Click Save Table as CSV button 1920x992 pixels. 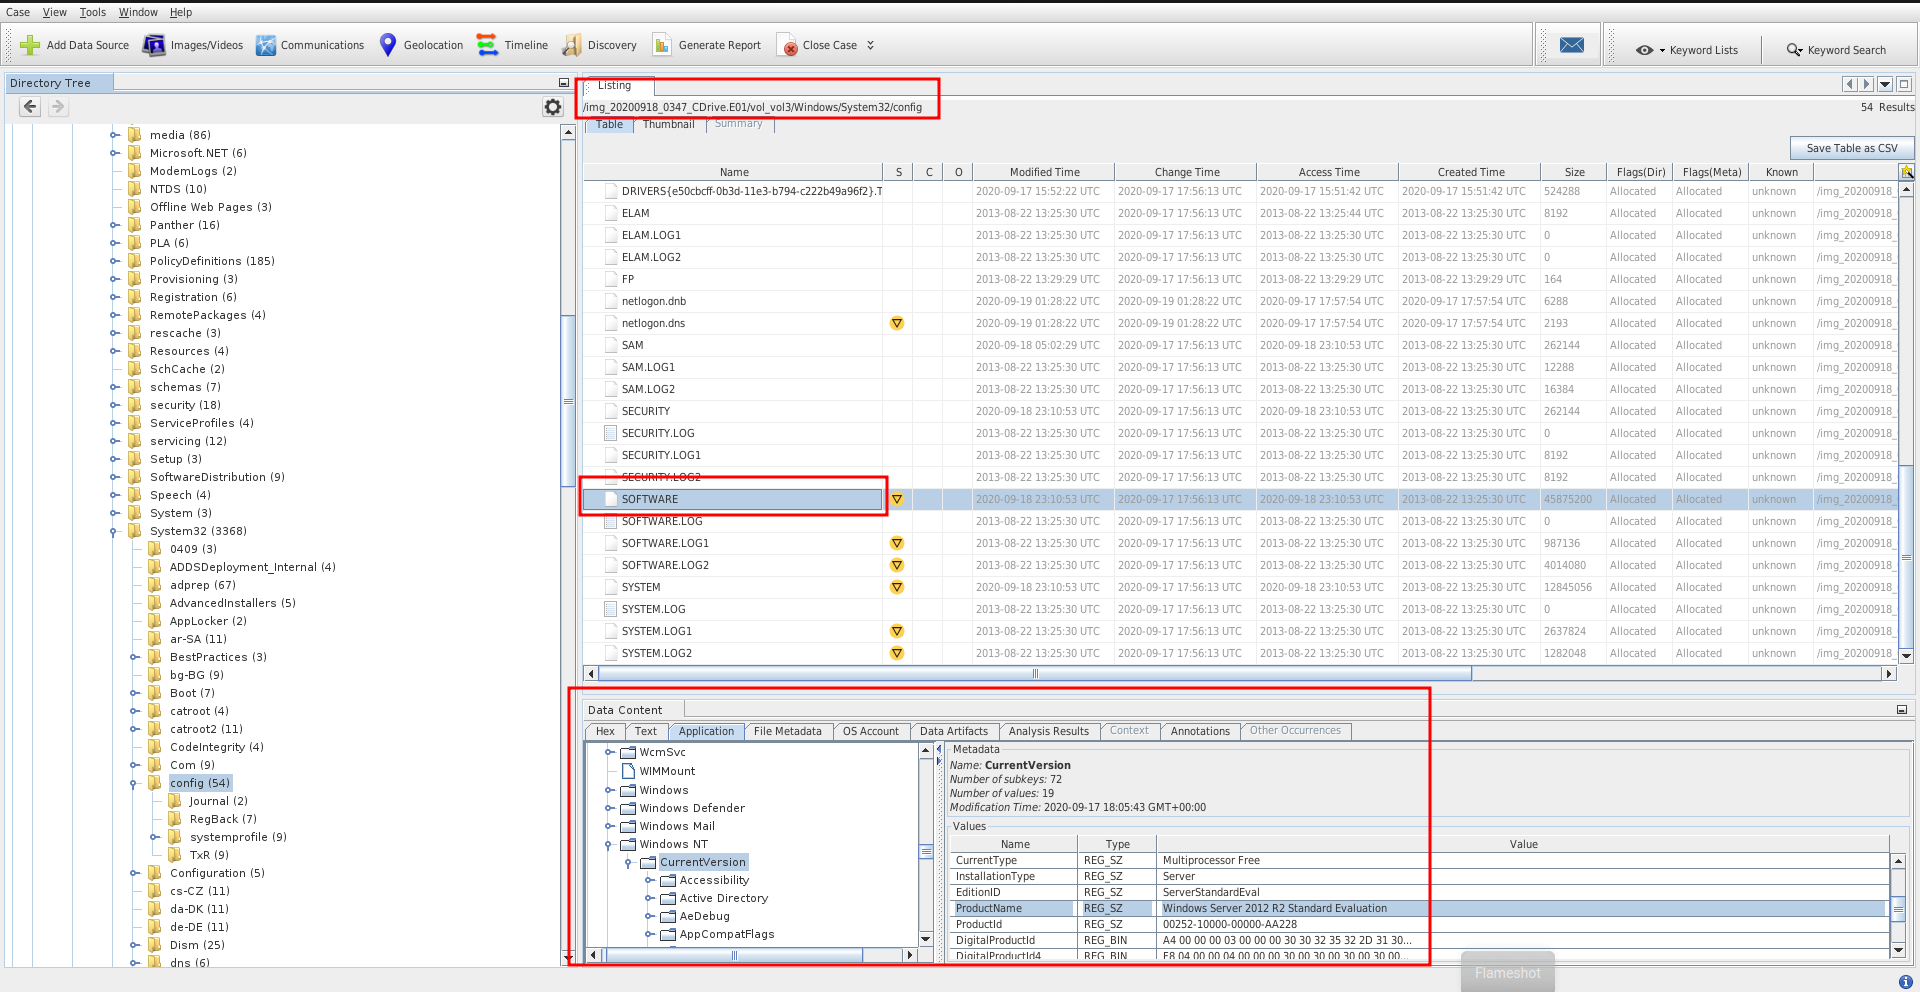click(1851, 148)
